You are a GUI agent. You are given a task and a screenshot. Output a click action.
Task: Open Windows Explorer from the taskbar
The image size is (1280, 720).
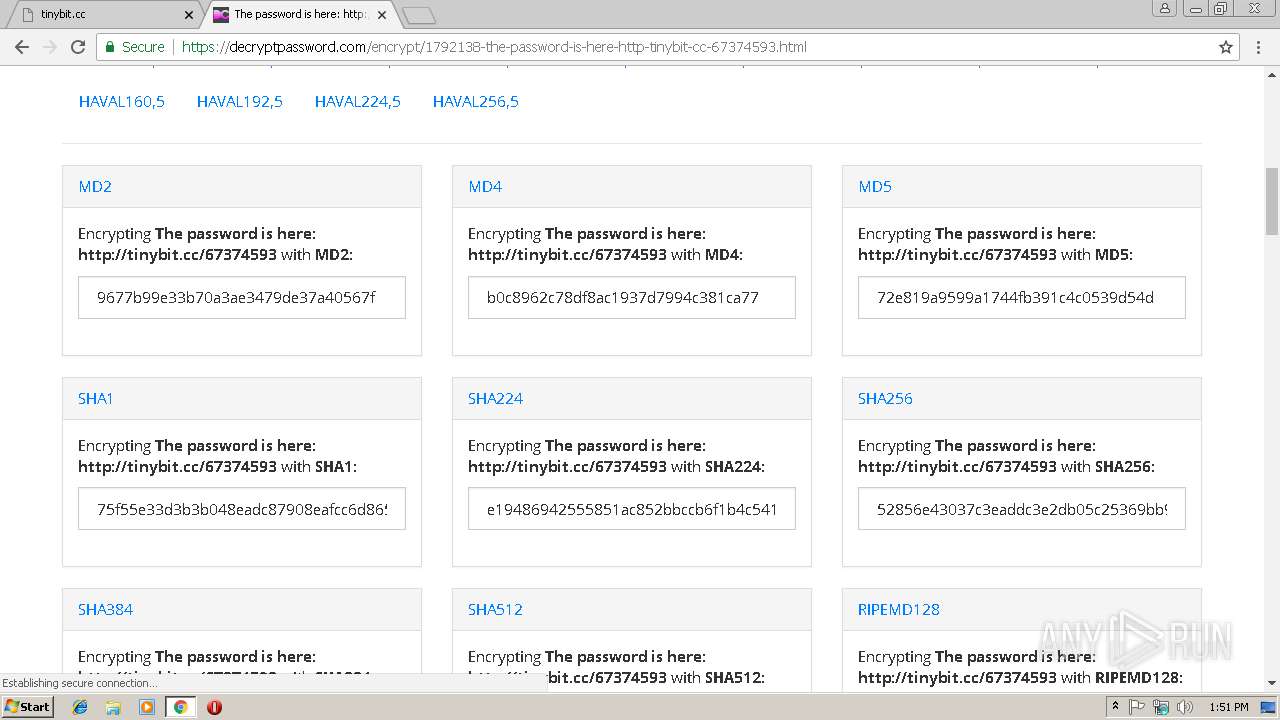point(113,707)
